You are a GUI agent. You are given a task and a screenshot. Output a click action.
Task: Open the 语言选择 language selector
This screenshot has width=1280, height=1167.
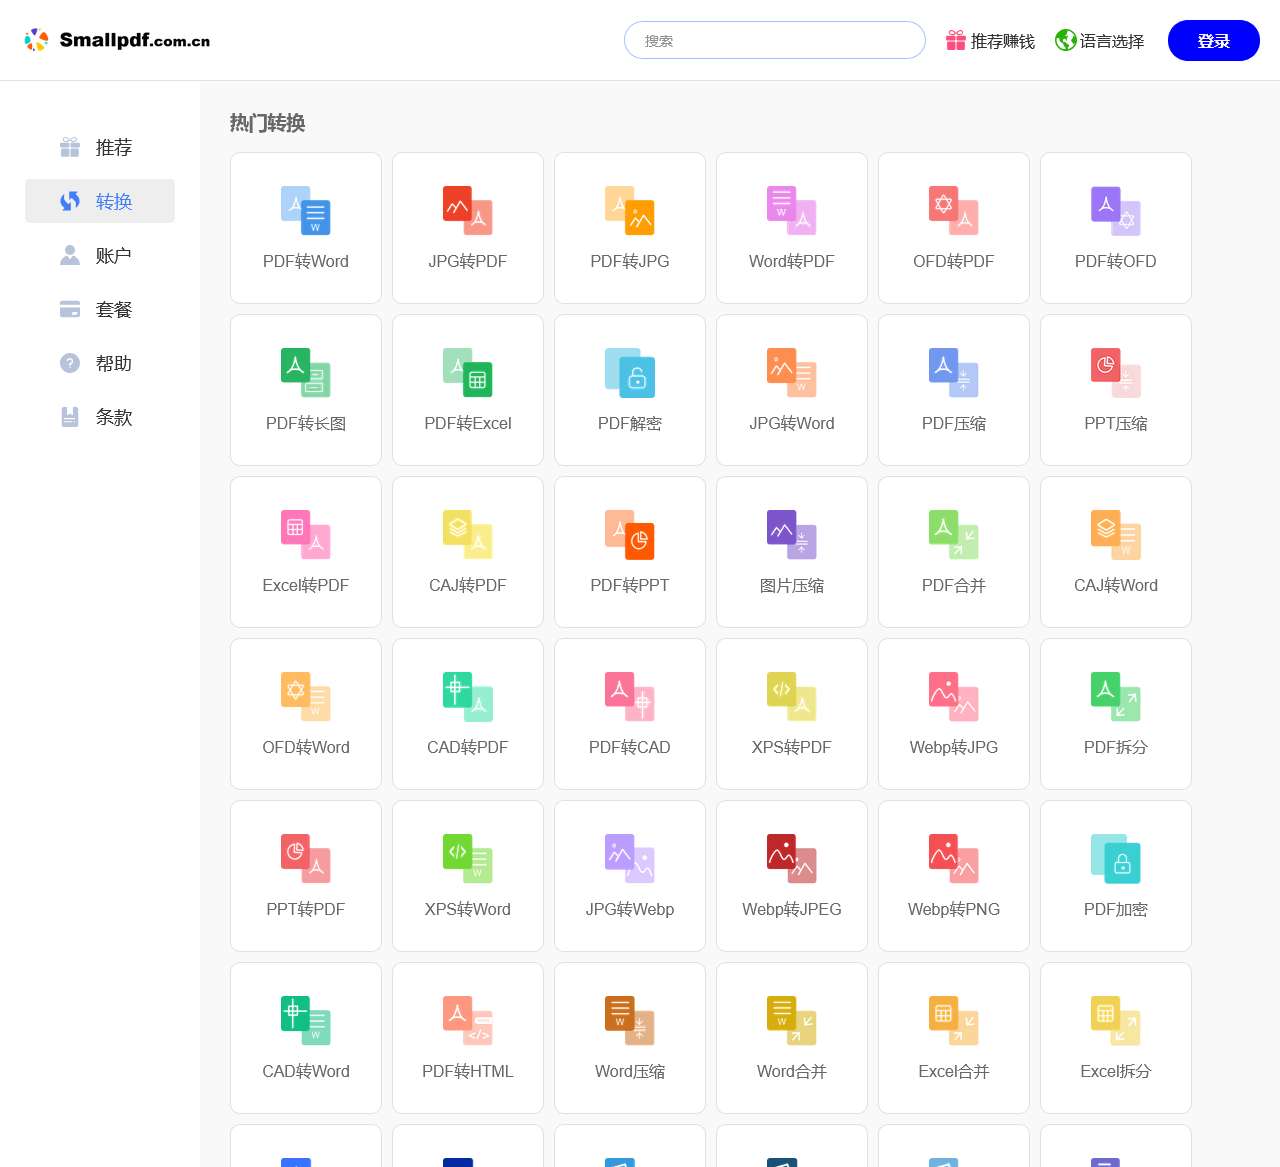coord(1100,41)
